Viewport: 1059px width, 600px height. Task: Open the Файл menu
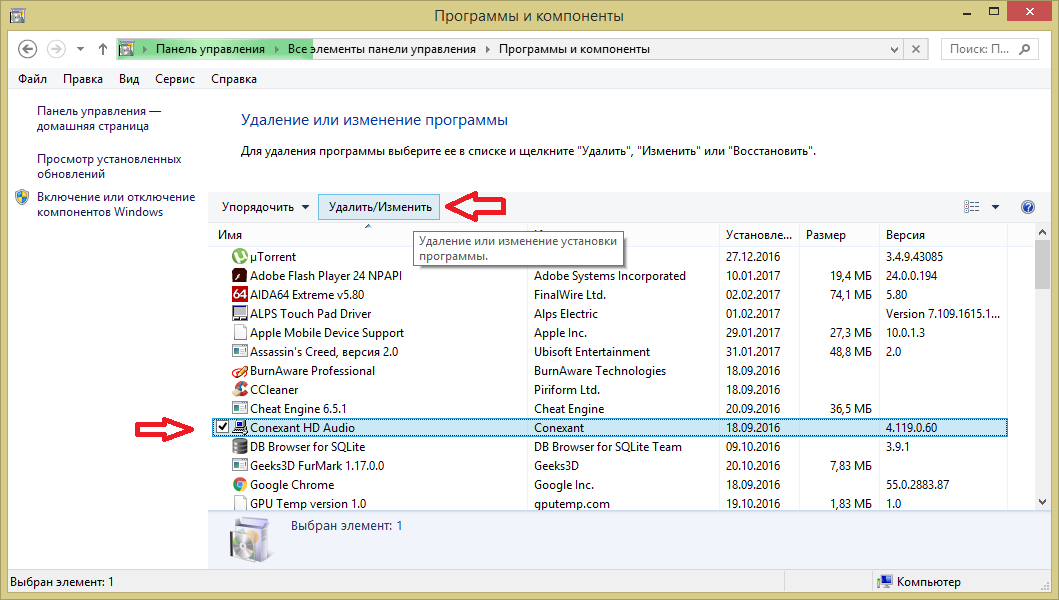[x=32, y=79]
